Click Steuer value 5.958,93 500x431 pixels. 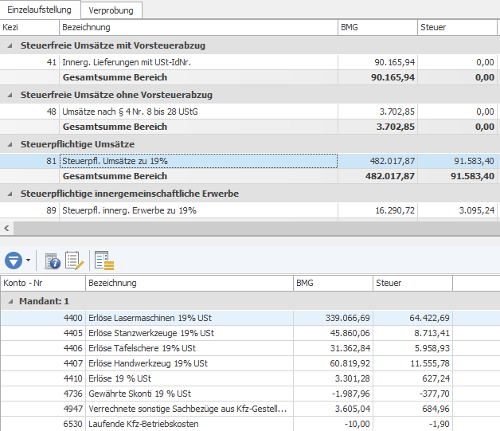point(432,348)
